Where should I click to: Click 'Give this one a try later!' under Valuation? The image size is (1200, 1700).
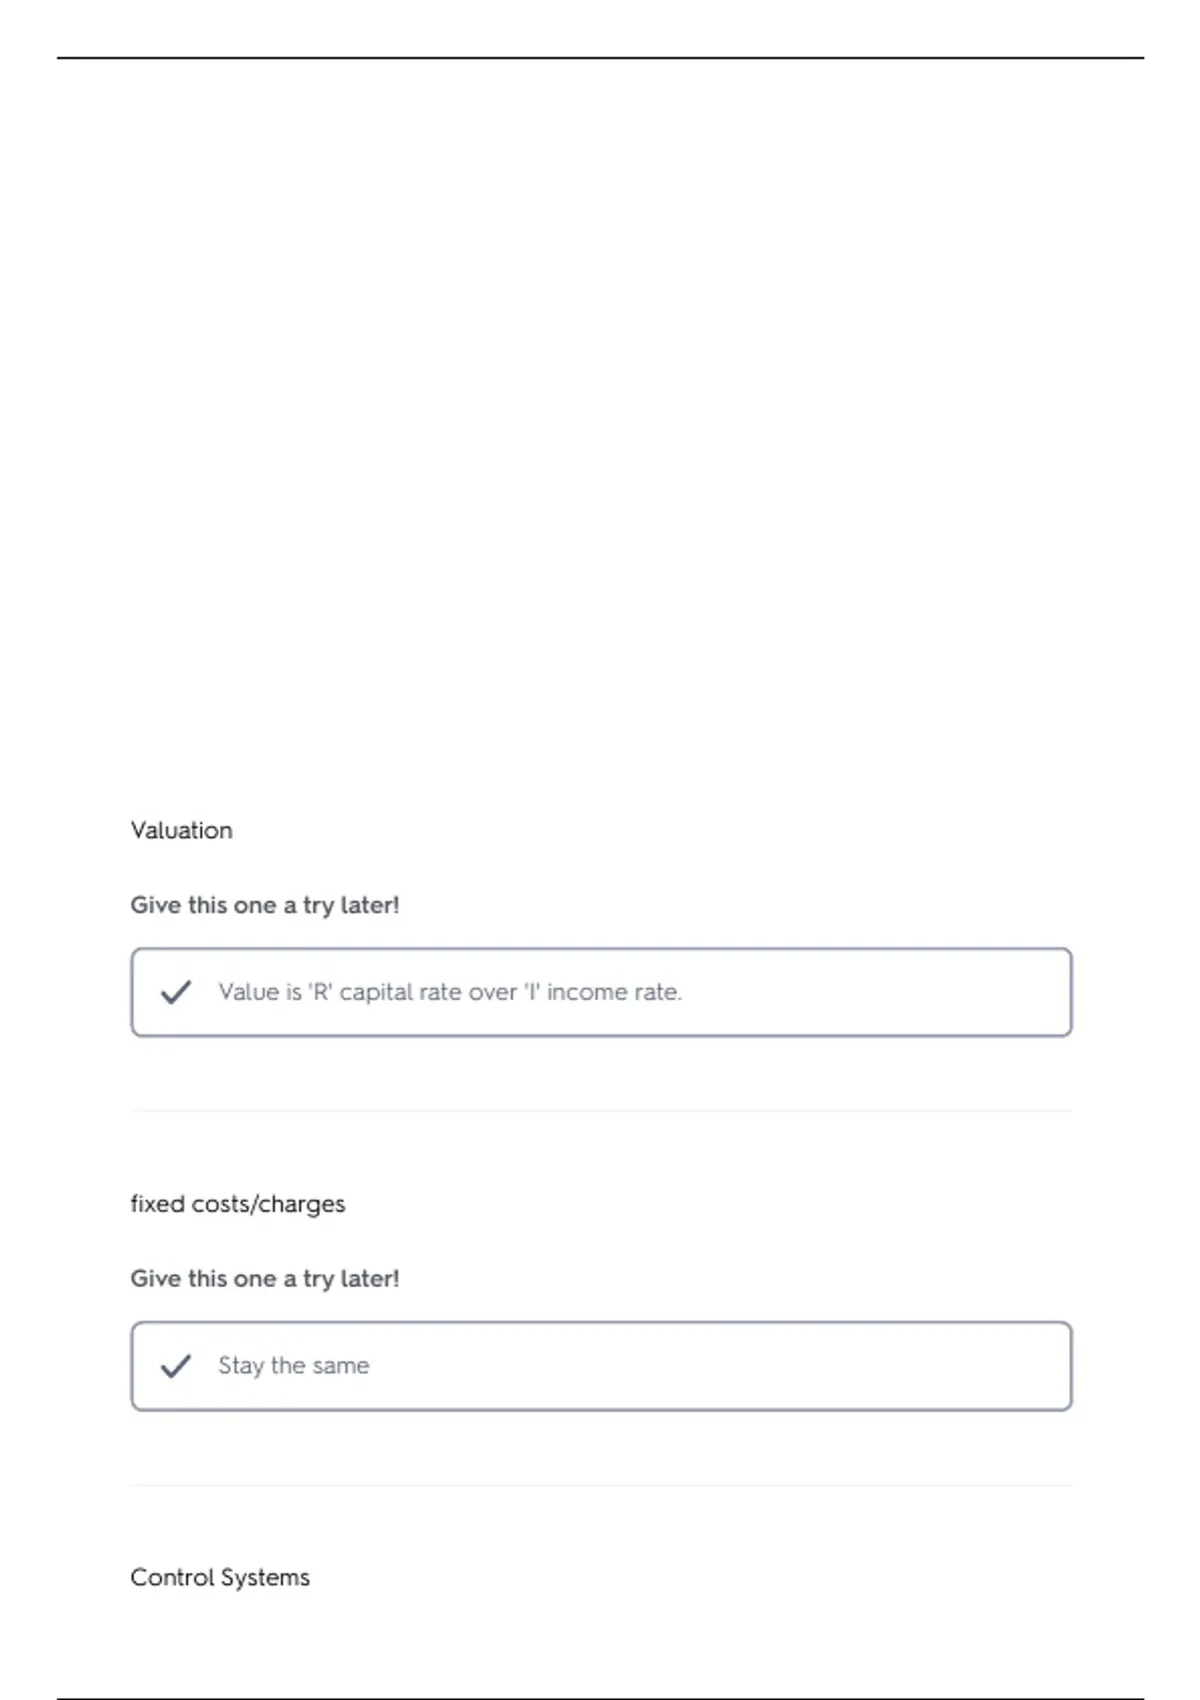[265, 905]
